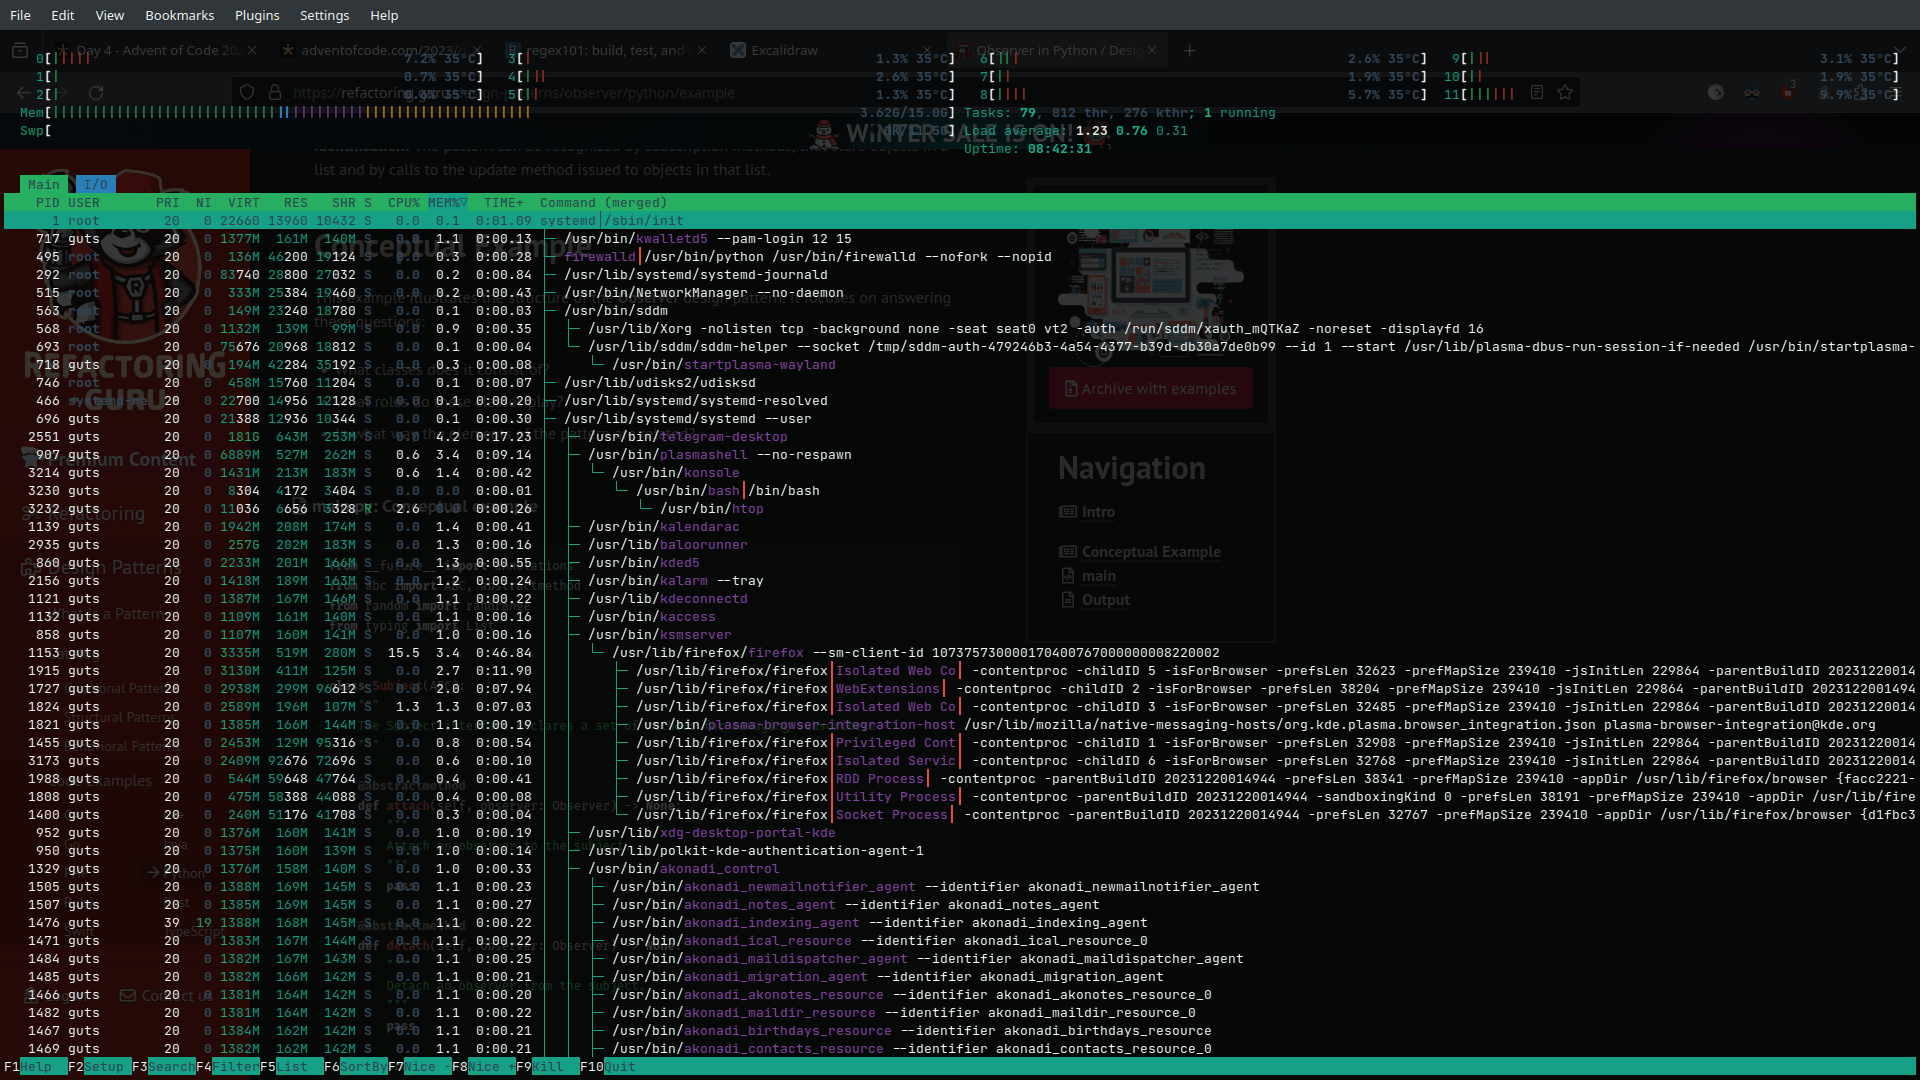Open the Settings menu
This screenshot has width=1920, height=1080.
point(324,15)
